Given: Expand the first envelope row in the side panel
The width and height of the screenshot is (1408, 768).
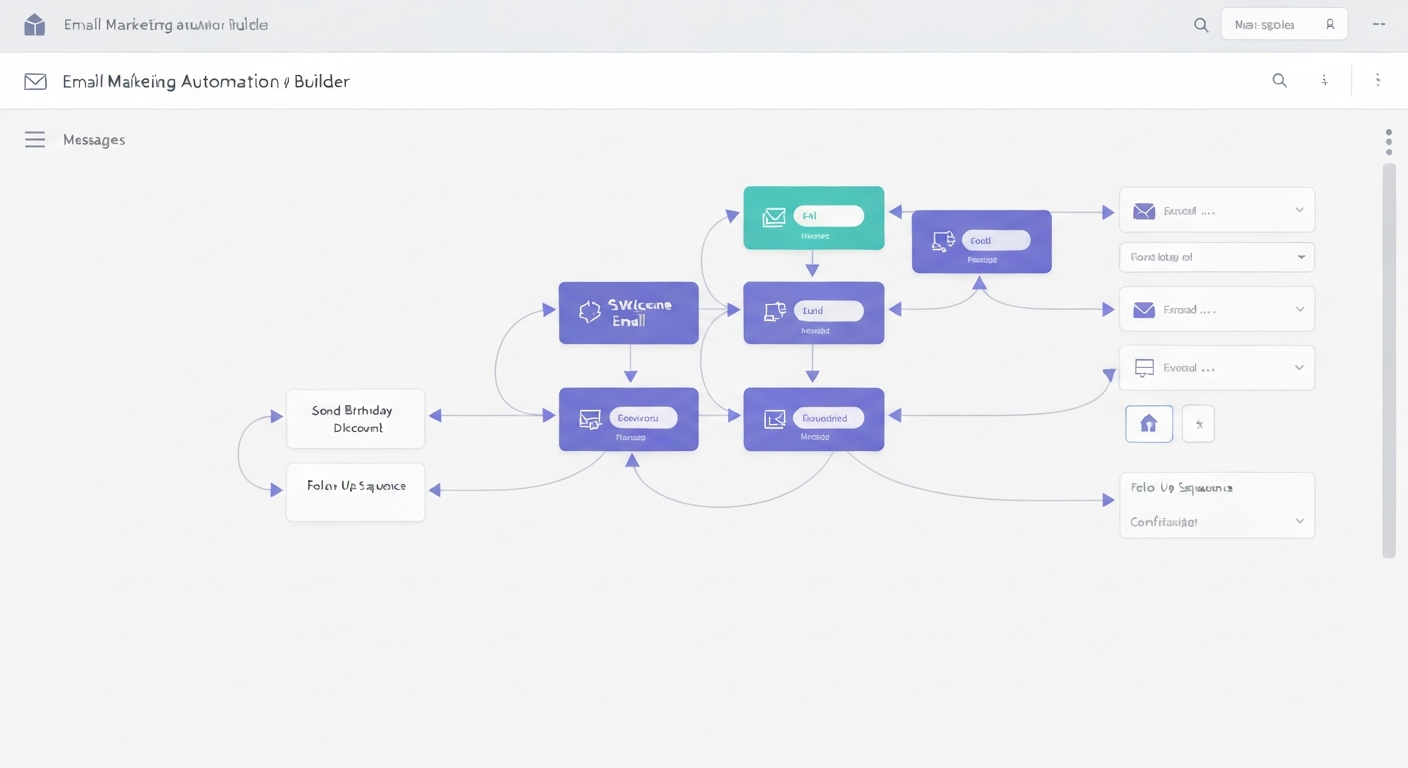Looking at the screenshot, I should (1299, 211).
